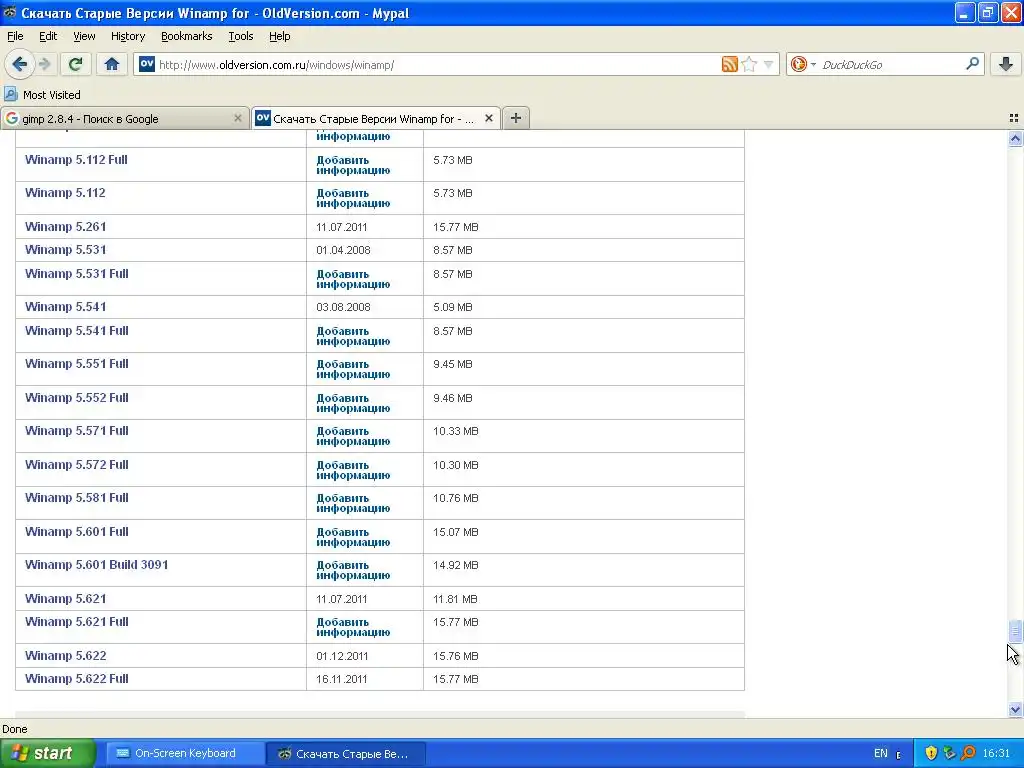Image resolution: width=1024 pixels, height=768 pixels.
Task: Open the Winamp 5.552 Full link
Action: coord(76,397)
